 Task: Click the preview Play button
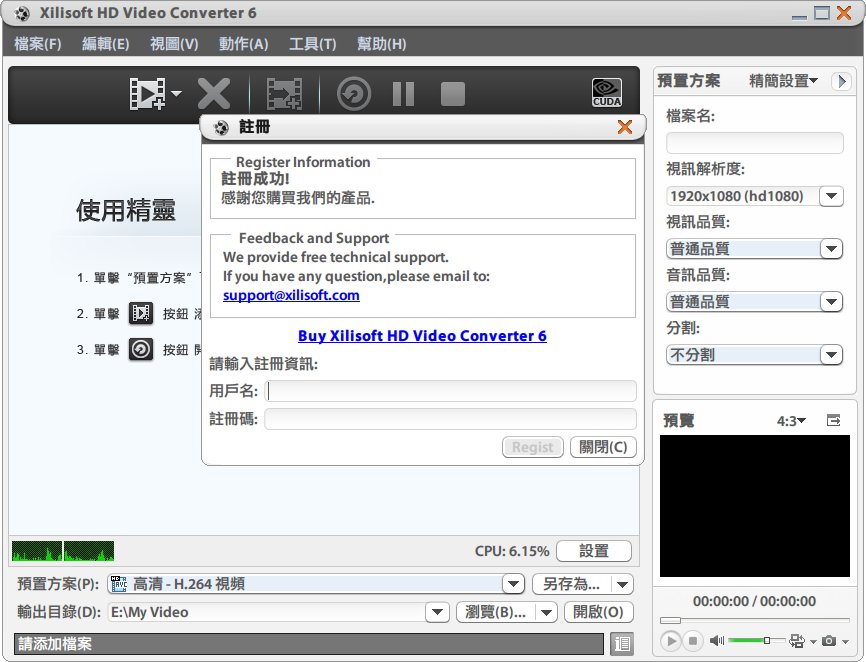670,641
